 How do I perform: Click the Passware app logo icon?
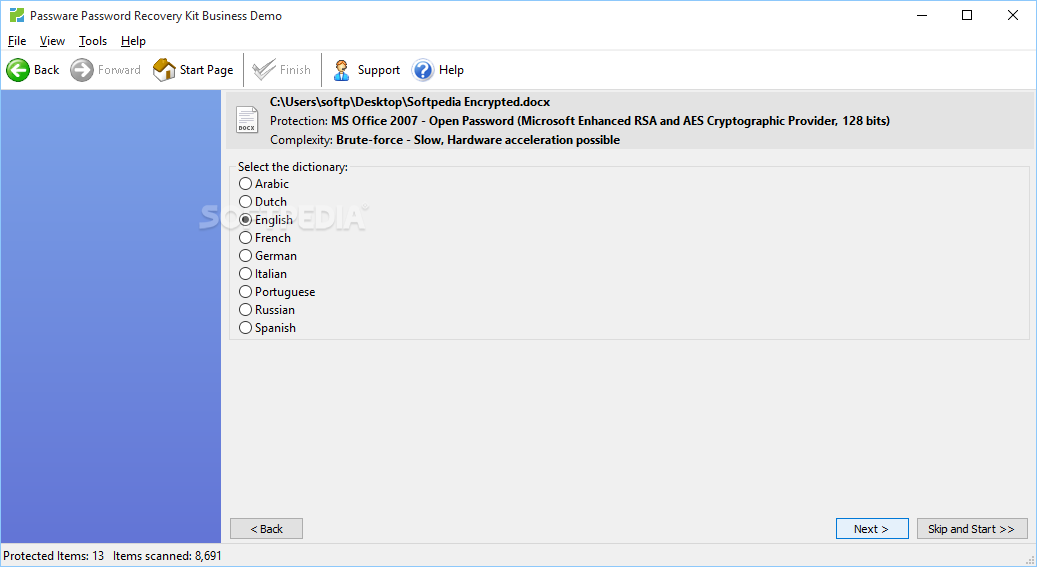click(17, 15)
